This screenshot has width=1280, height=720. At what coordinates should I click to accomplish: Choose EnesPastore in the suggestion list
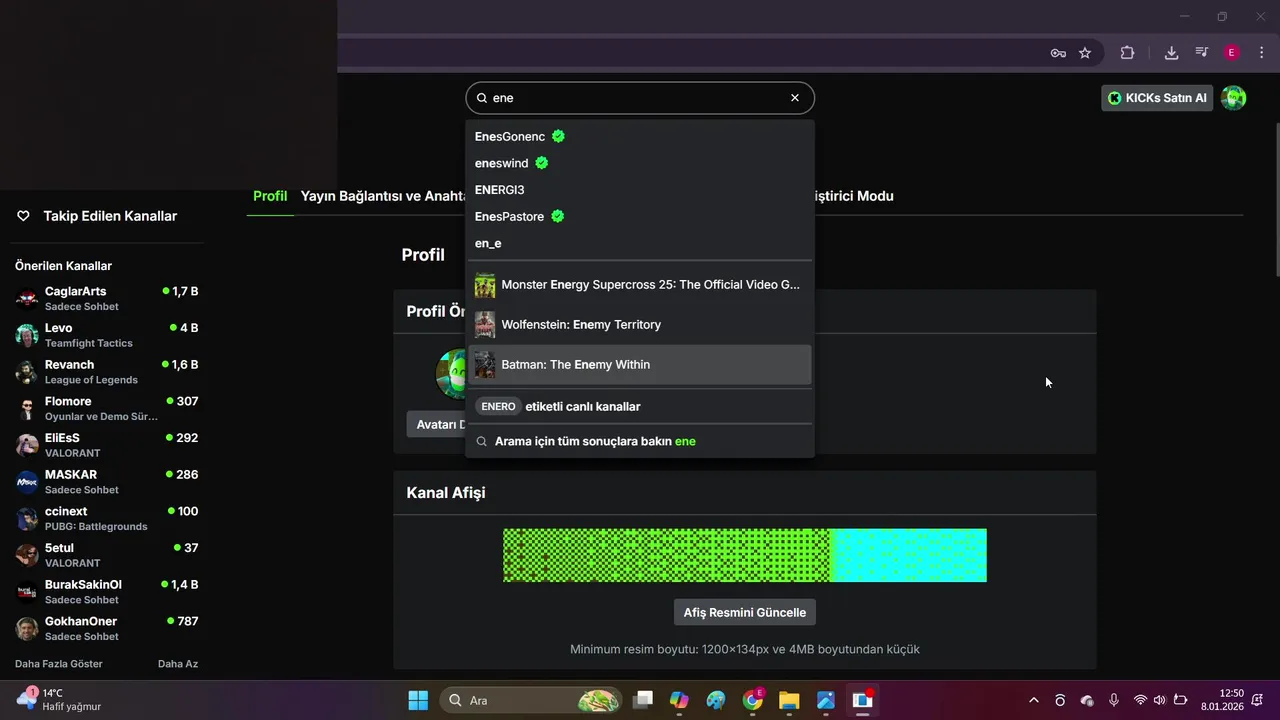[x=640, y=216]
